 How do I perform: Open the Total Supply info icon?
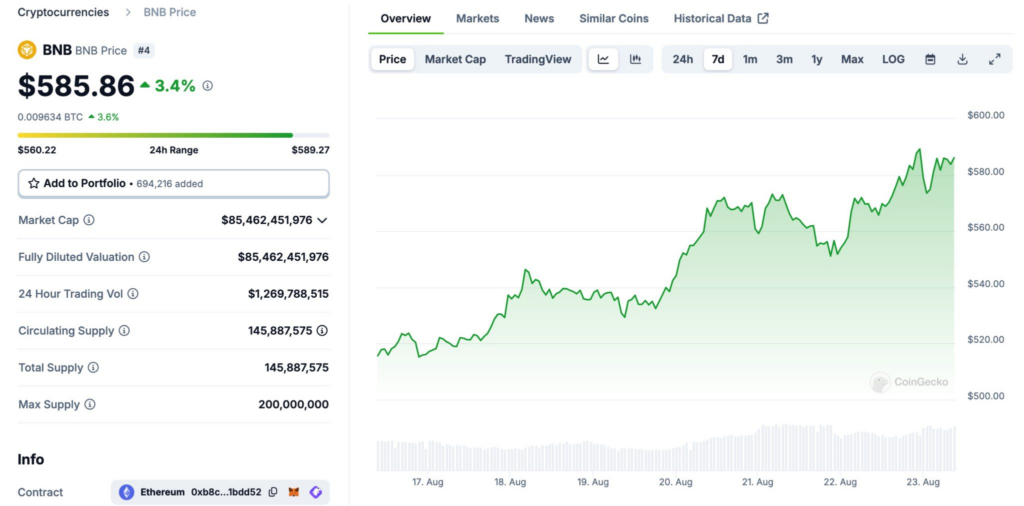pos(93,368)
